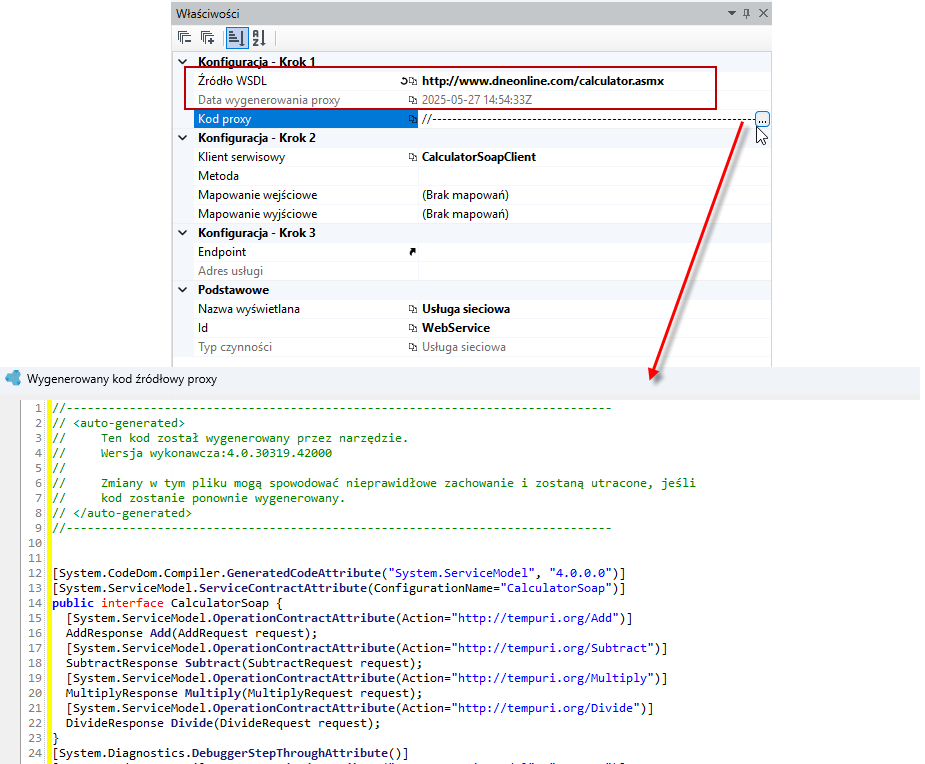Viewport: 925px width, 764px height.
Task: Click the blue icon beside Wygenerowany kod źródłowy proxy
Action: [x=13, y=378]
